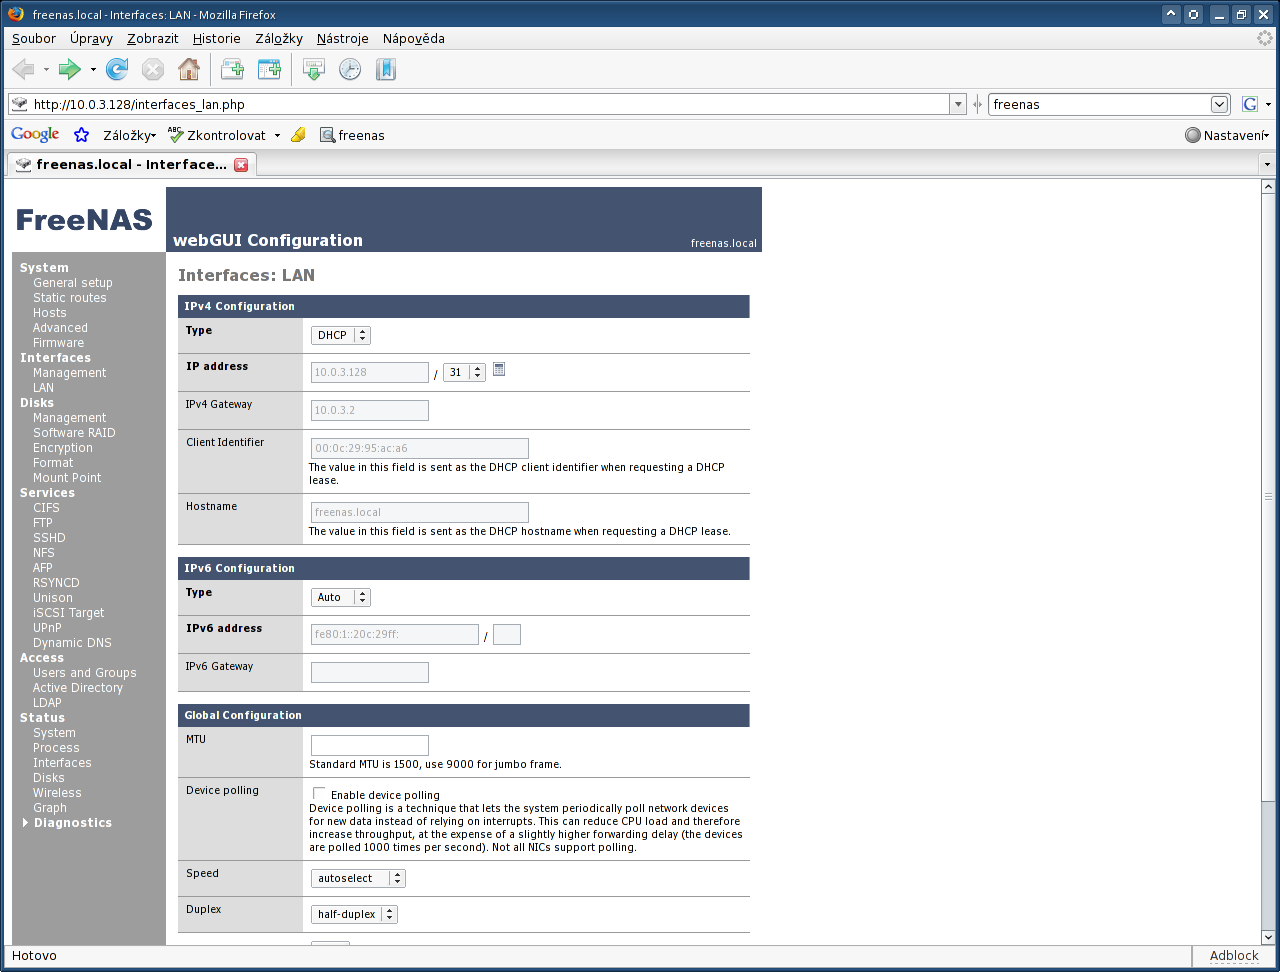Find word freenas using Google toolbar button
The height and width of the screenshot is (972, 1280).
coord(352,135)
